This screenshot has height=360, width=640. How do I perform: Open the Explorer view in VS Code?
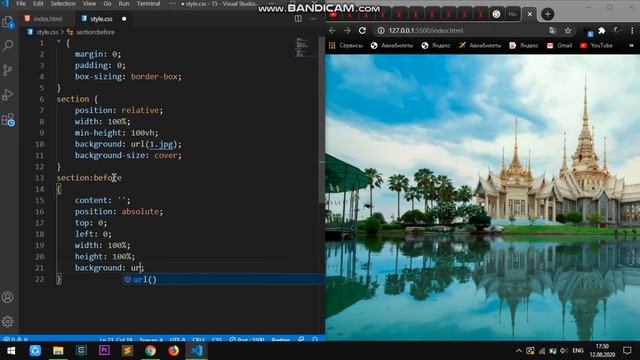pos(8,22)
